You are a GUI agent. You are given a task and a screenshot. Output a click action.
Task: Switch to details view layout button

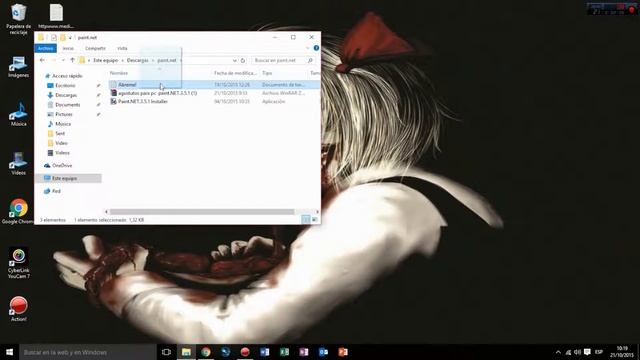tap(306, 220)
